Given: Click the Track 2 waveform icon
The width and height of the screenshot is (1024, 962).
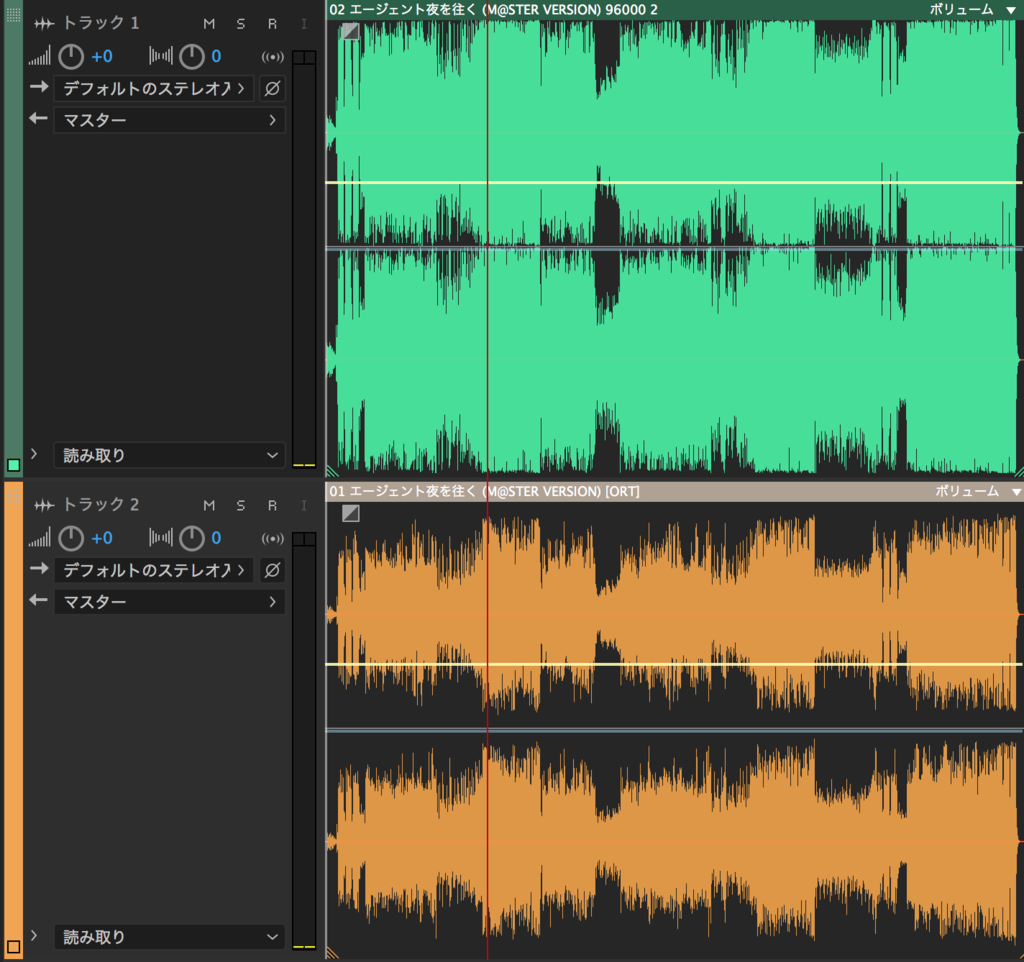Looking at the screenshot, I should point(44,505).
